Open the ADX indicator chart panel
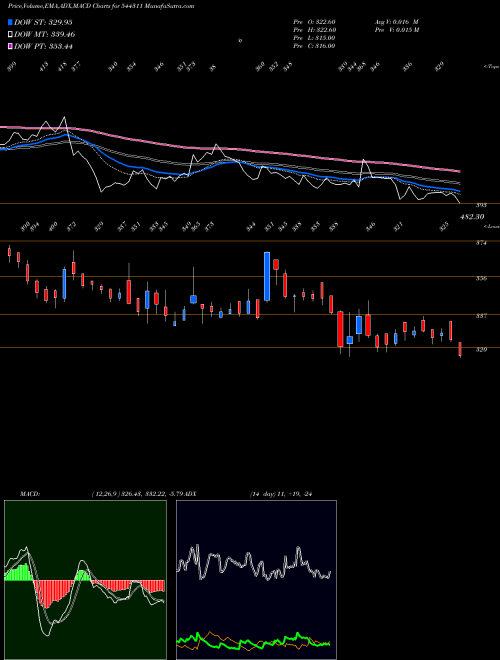The image size is (500, 660). pos(256,580)
